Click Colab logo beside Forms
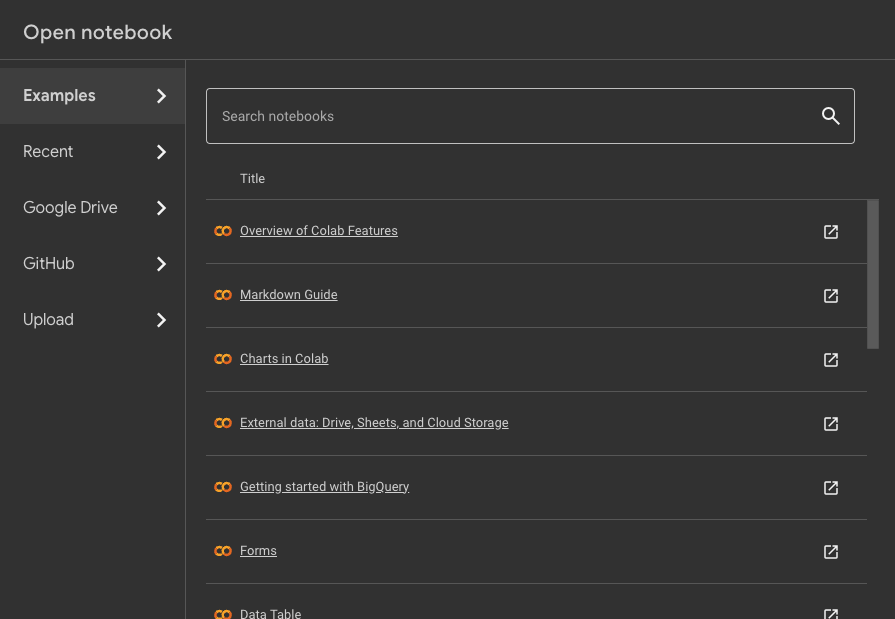 (223, 550)
